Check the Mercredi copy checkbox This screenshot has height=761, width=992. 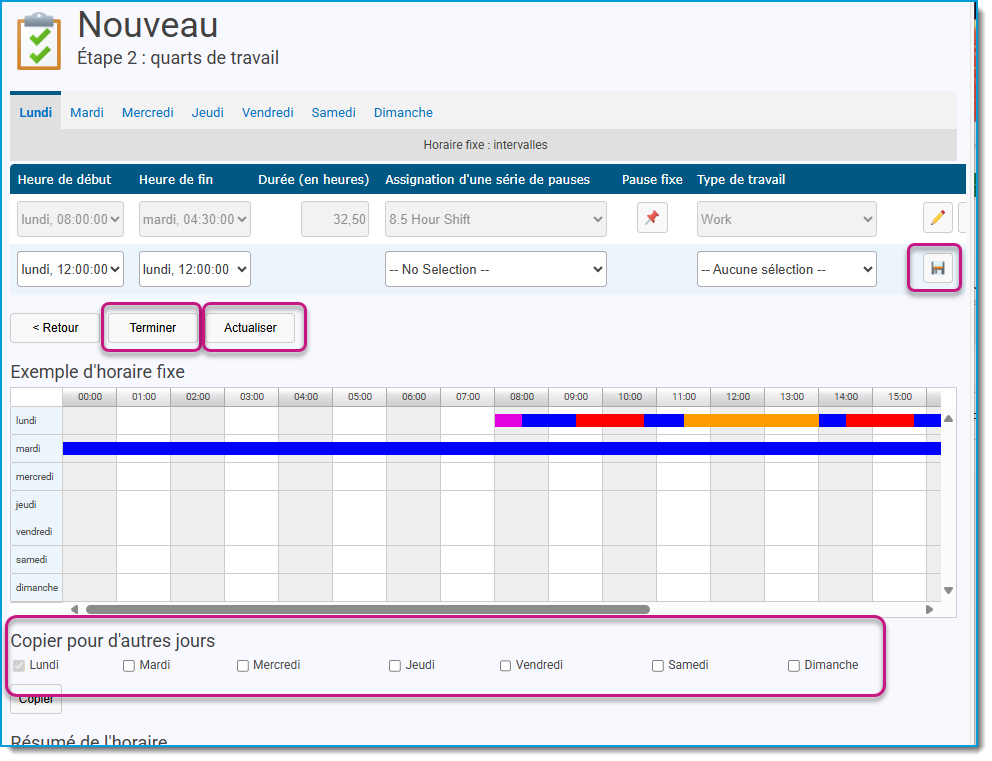pos(243,665)
